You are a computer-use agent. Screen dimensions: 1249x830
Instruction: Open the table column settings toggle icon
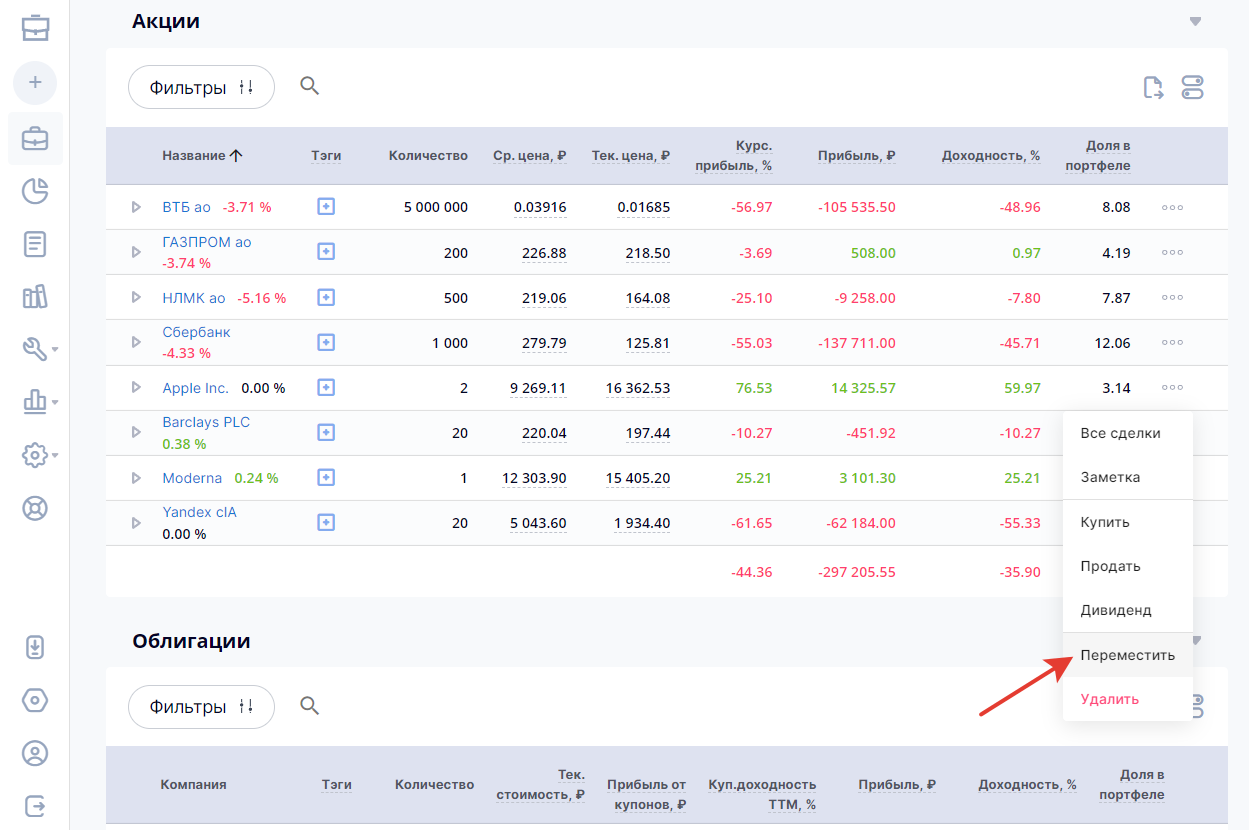(1192, 88)
